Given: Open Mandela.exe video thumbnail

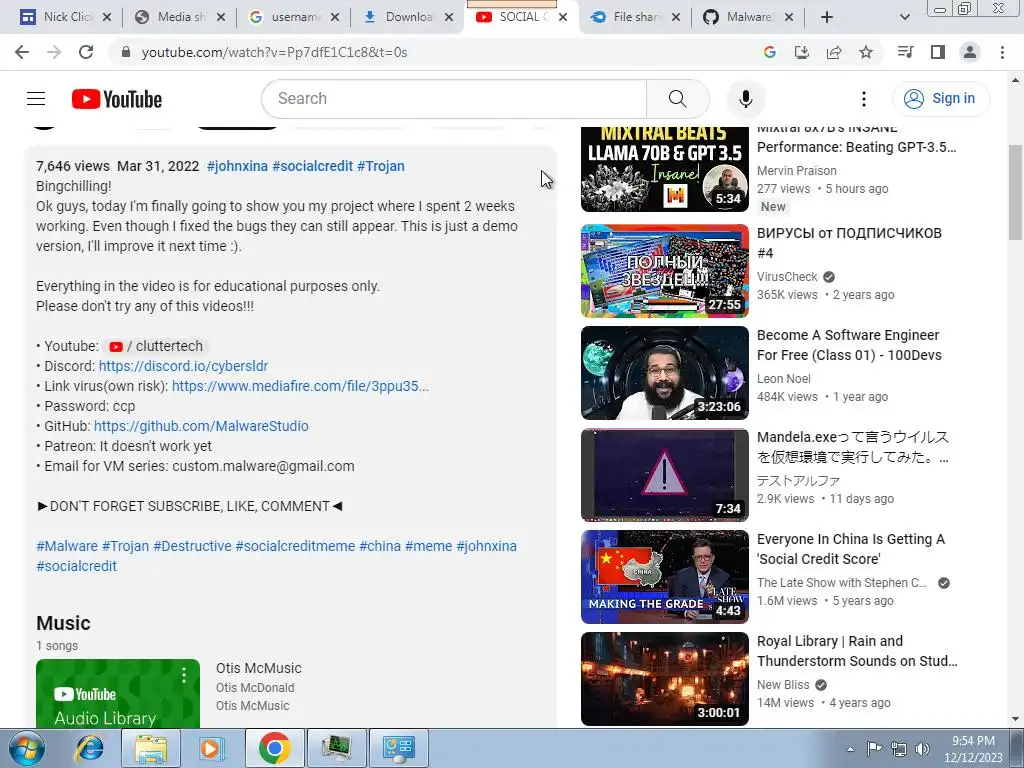Looking at the screenshot, I should click(x=664, y=475).
